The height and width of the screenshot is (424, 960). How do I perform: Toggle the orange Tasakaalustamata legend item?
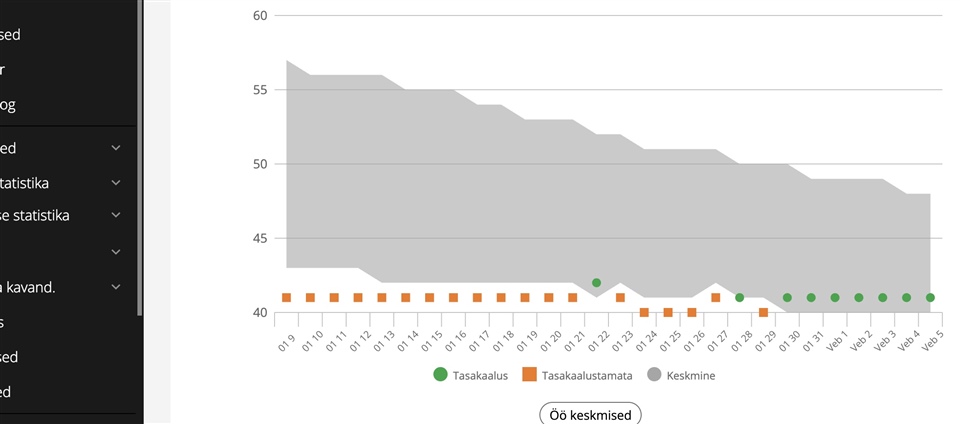coord(577,375)
